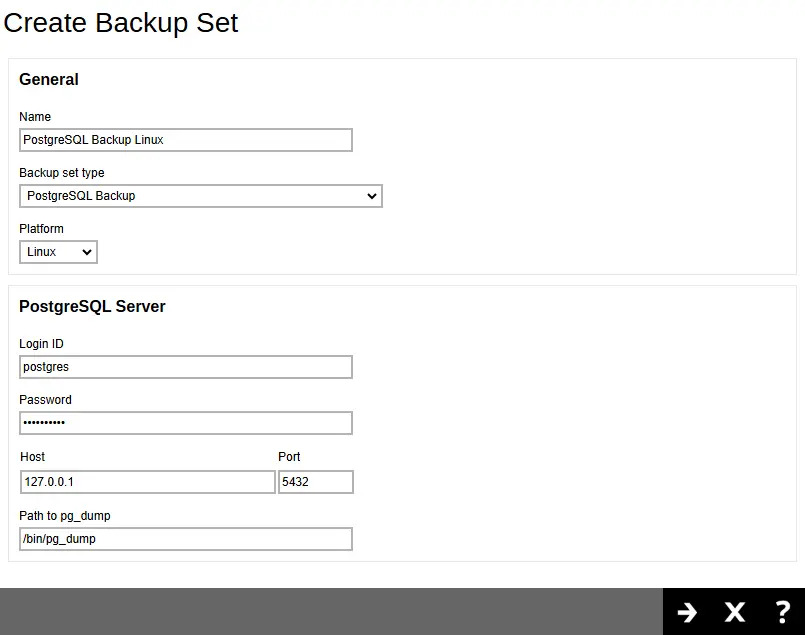Cancel with the X icon
805x635 pixels.
pos(735,612)
